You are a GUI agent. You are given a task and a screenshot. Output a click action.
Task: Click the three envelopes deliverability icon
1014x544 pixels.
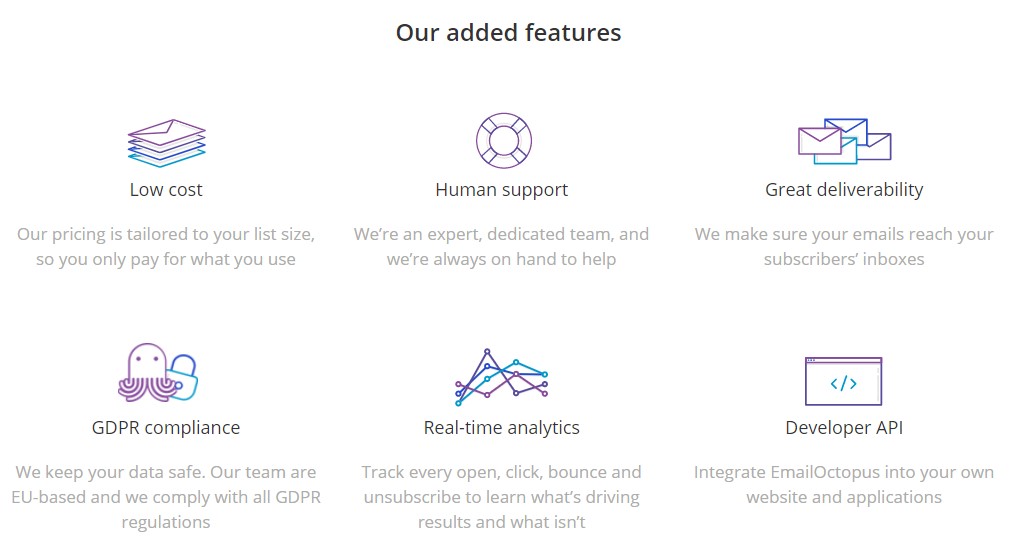click(845, 141)
